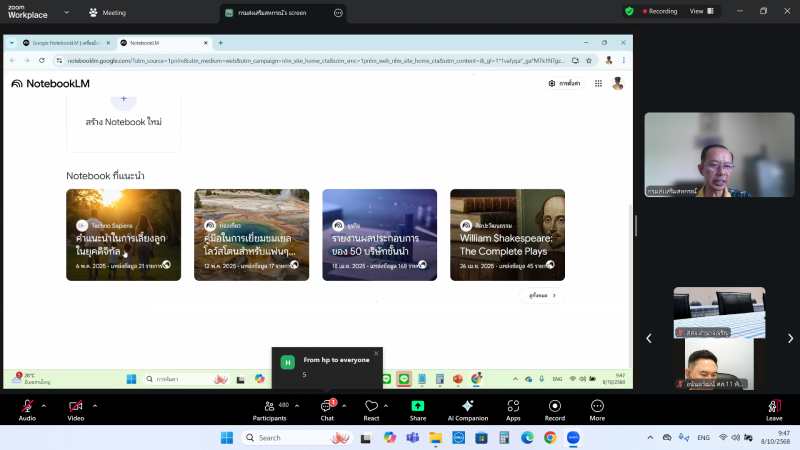
Task: Toggle meeting recording with Record button
Action: [554, 406]
